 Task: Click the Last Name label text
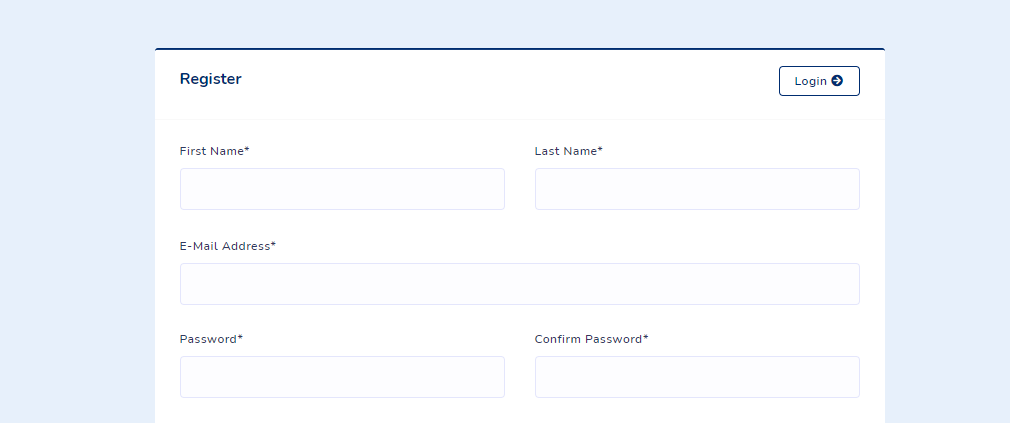(x=568, y=151)
